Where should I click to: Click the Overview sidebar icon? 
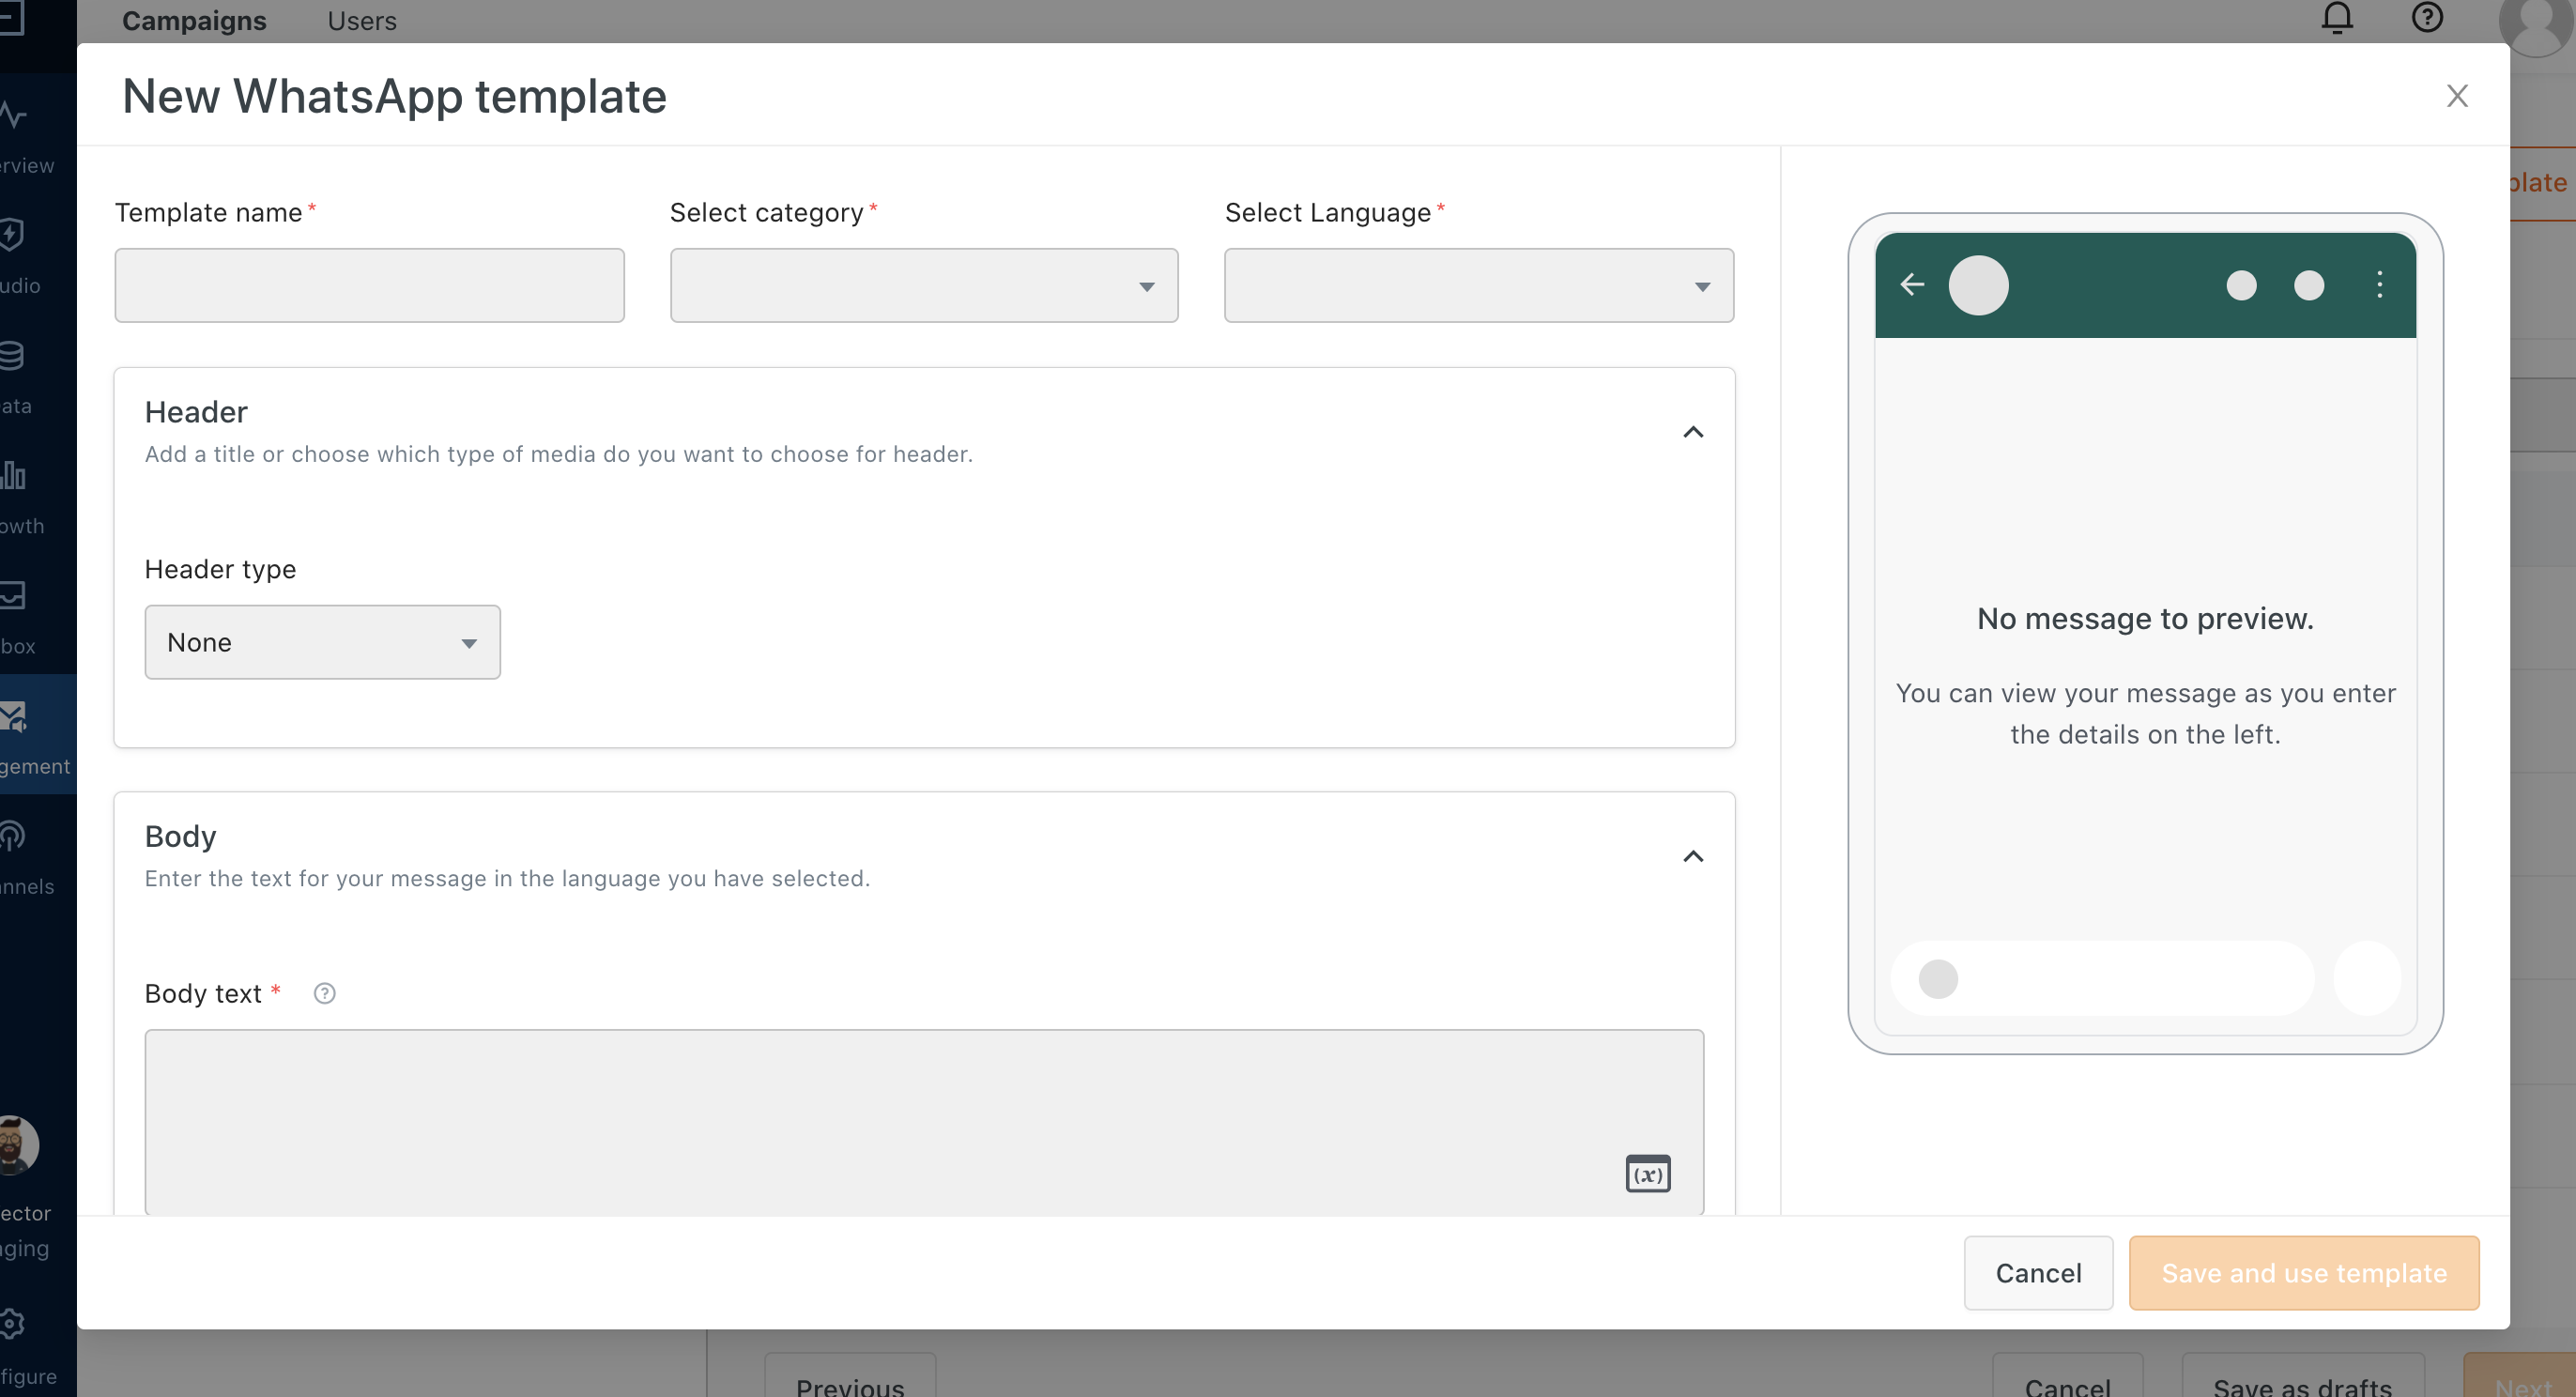pyautogui.click(x=14, y=116)
